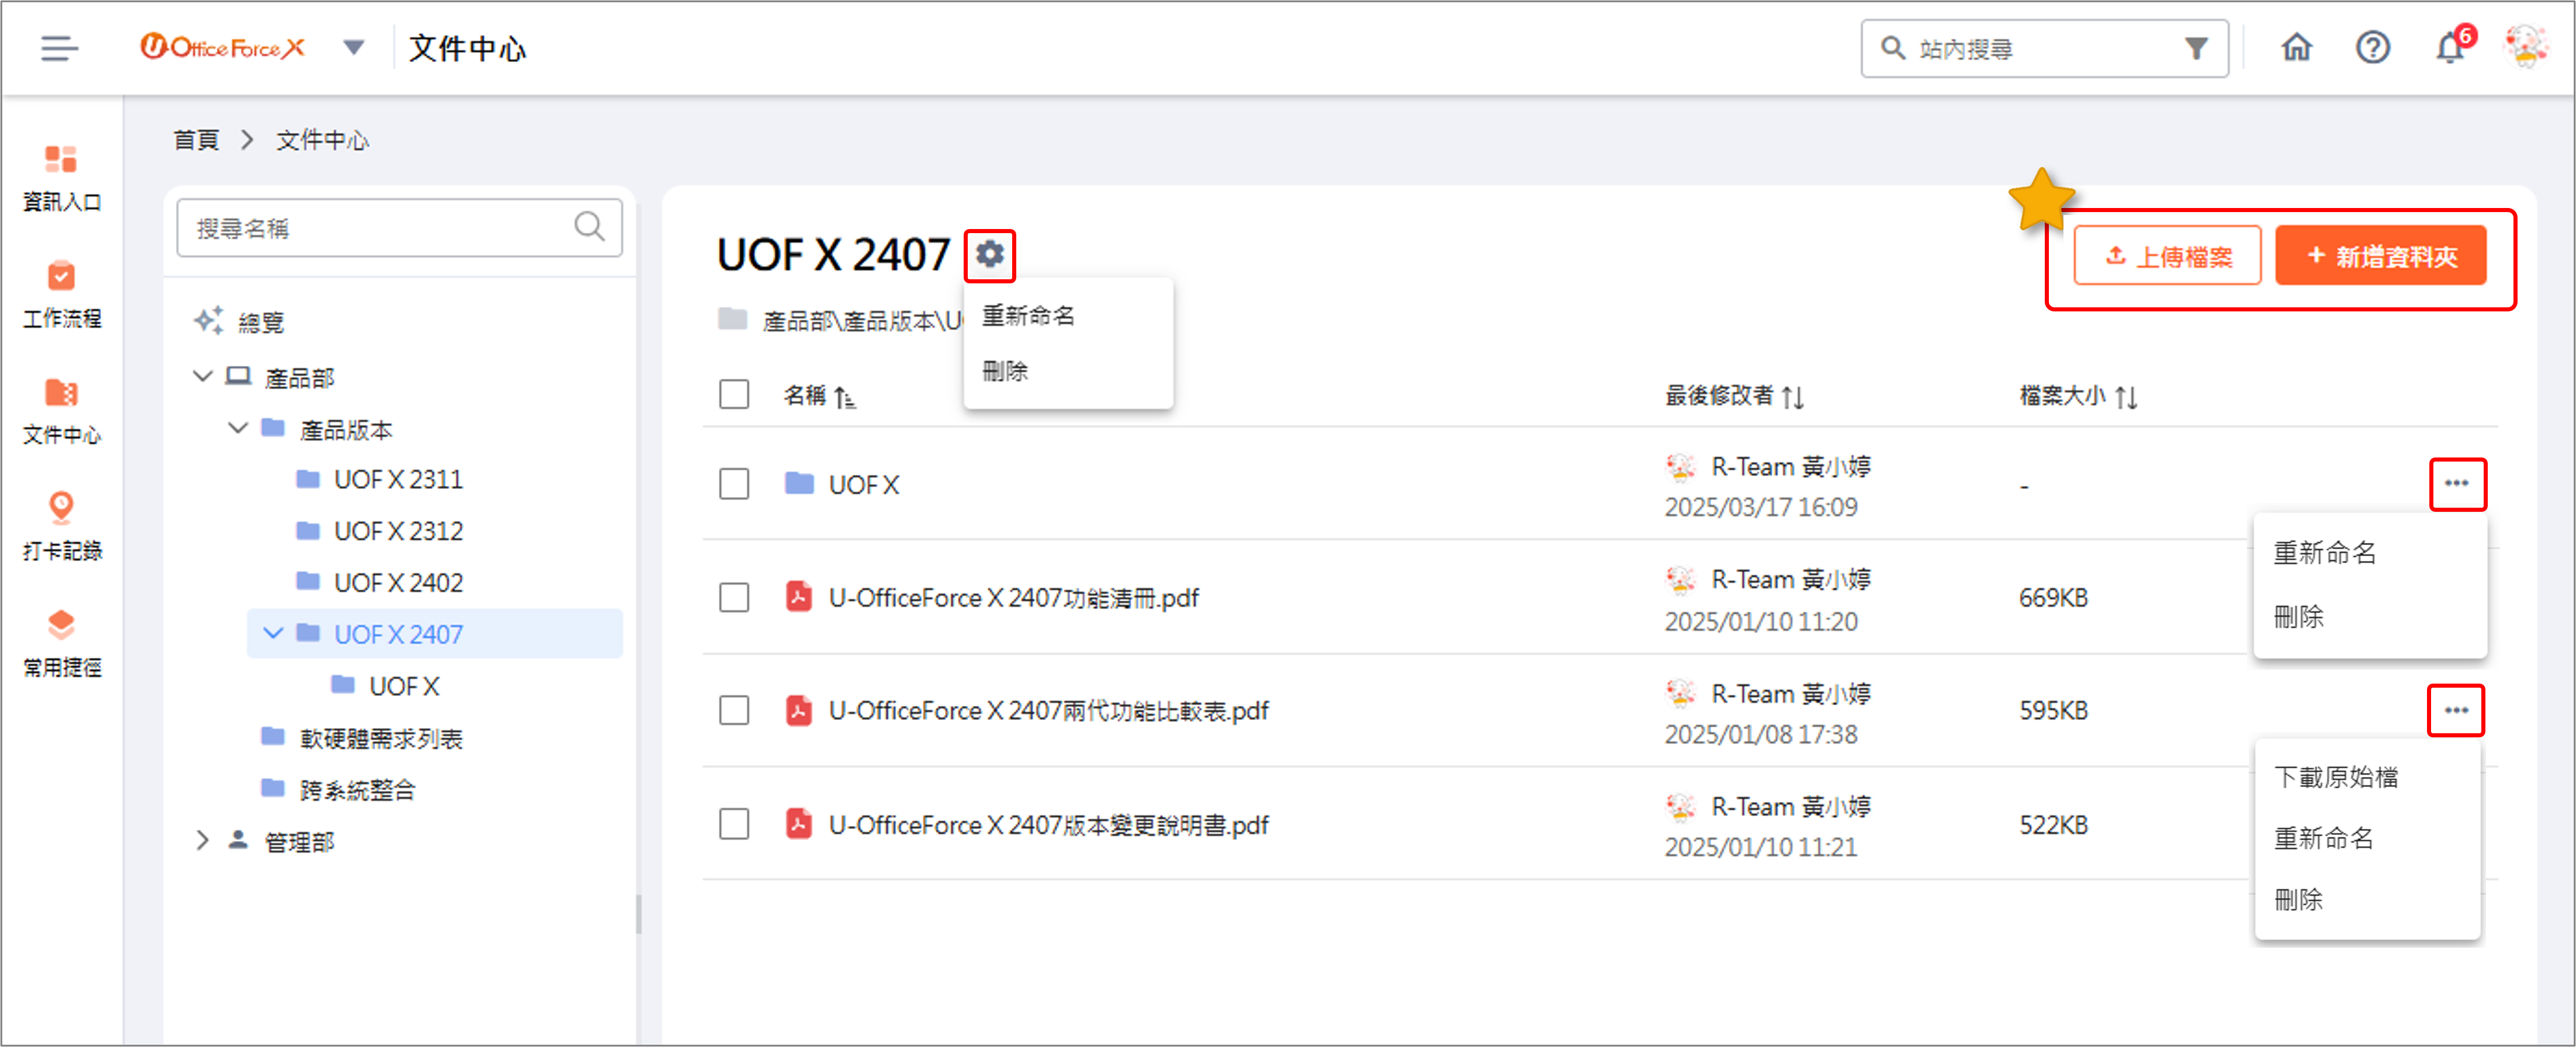This screenshot has height=1047, width=2576.
Task: Open U-OfficeForce X 2407版本變更說明書.pdf
Action: (1048, 825)
